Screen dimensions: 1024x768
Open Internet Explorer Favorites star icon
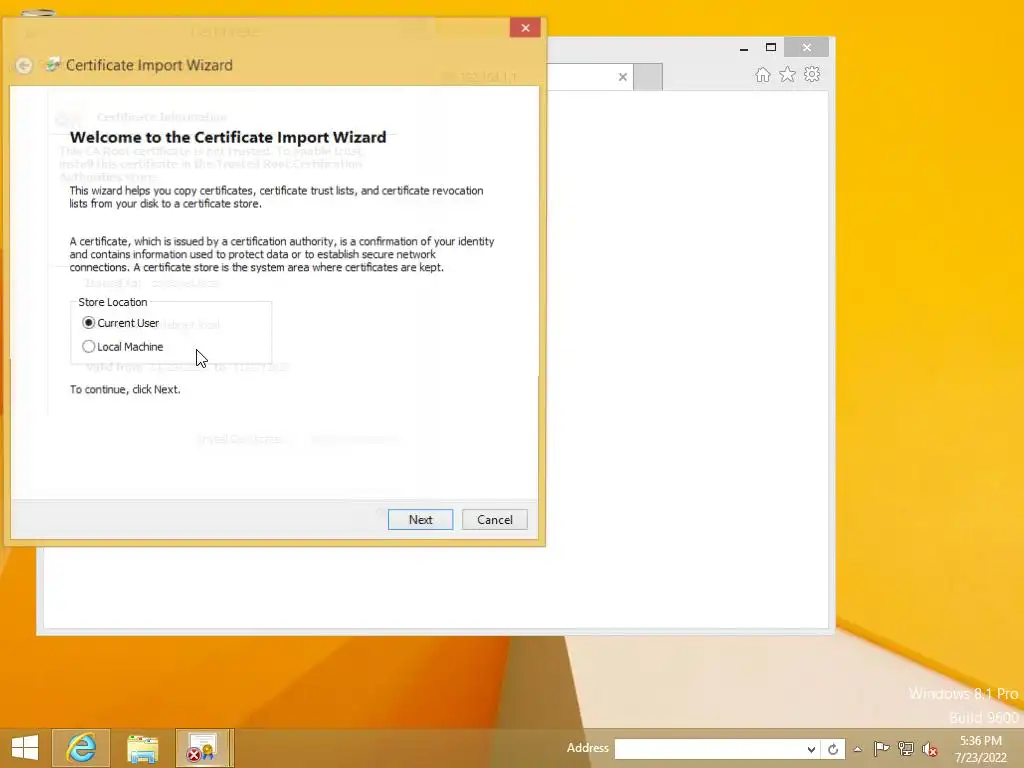(x=788, y=74)
